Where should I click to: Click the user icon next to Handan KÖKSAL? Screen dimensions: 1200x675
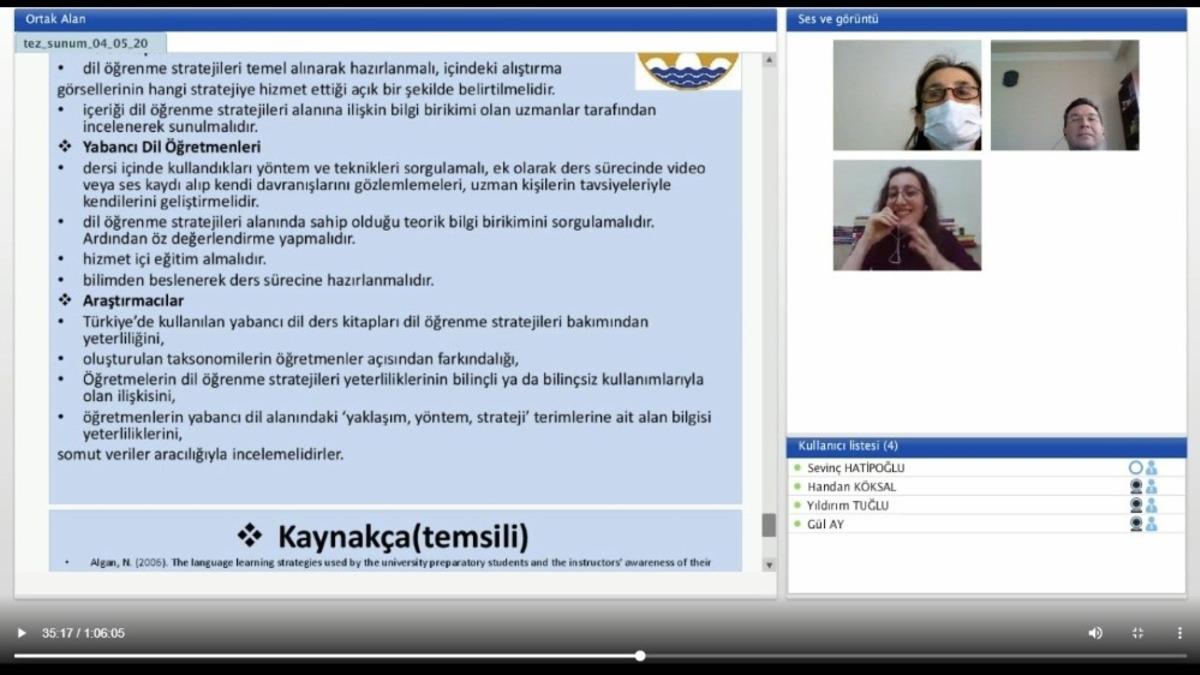pyautogui.click(x=1151, y=487)
